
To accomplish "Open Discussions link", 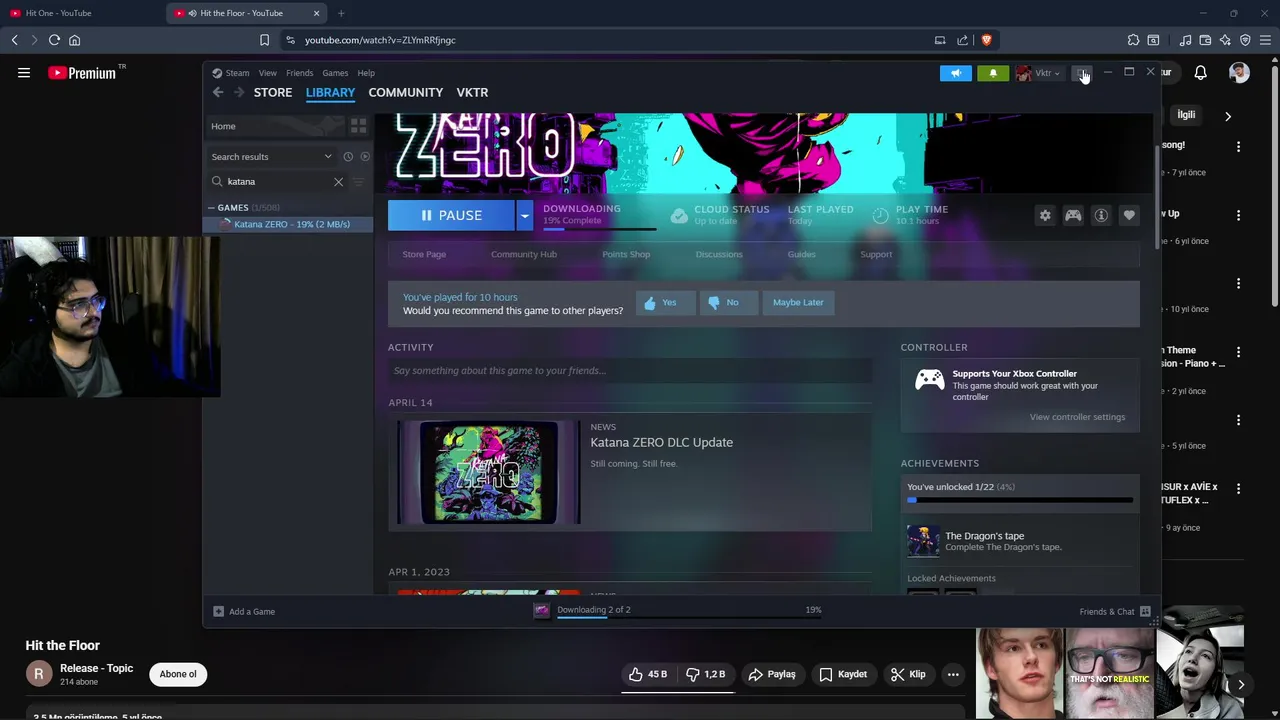I will [x=719, y=254].
